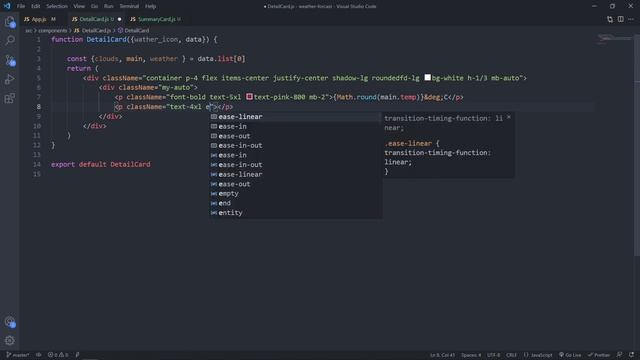Switch to the SummaryCard.js tab
This screenshot has width=640, height=360.
(156, 19)
